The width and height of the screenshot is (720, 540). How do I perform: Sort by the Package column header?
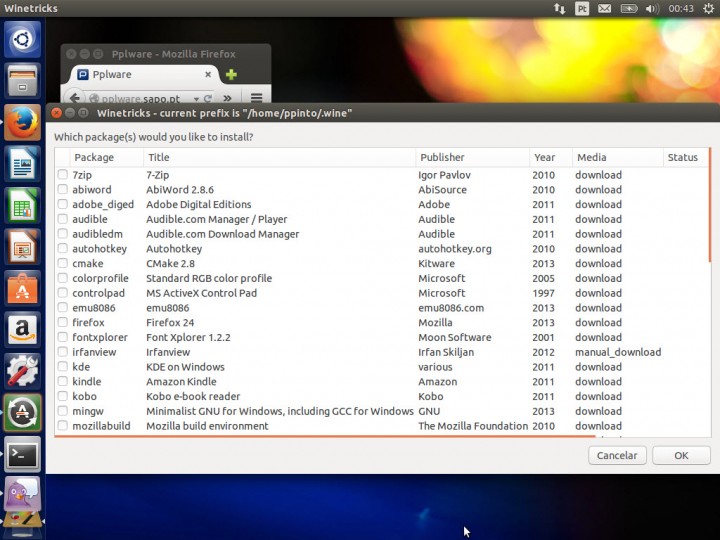[x=106, y=157]
